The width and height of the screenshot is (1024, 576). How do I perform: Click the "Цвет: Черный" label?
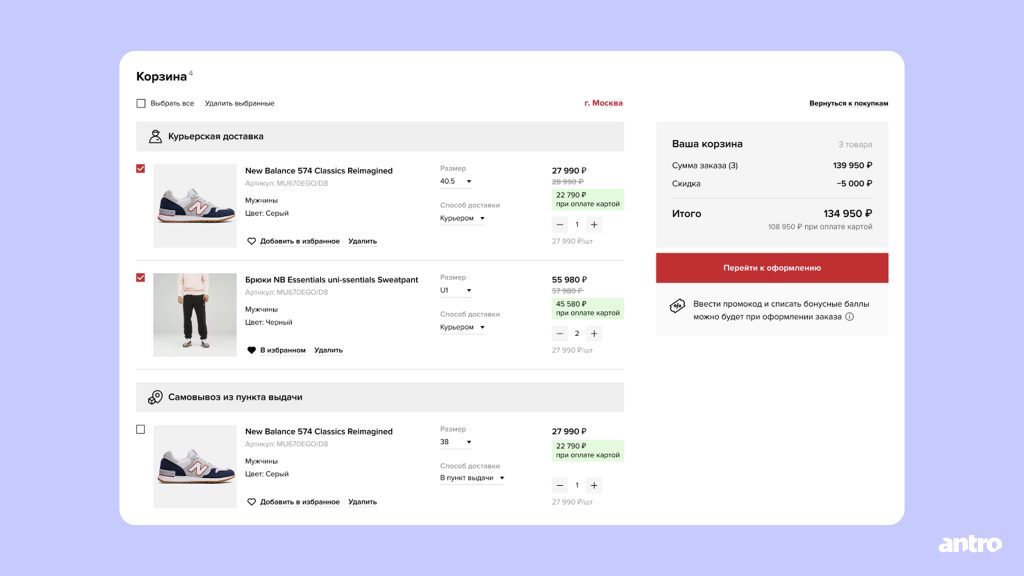pyautogui.click(x=268, y=322)
